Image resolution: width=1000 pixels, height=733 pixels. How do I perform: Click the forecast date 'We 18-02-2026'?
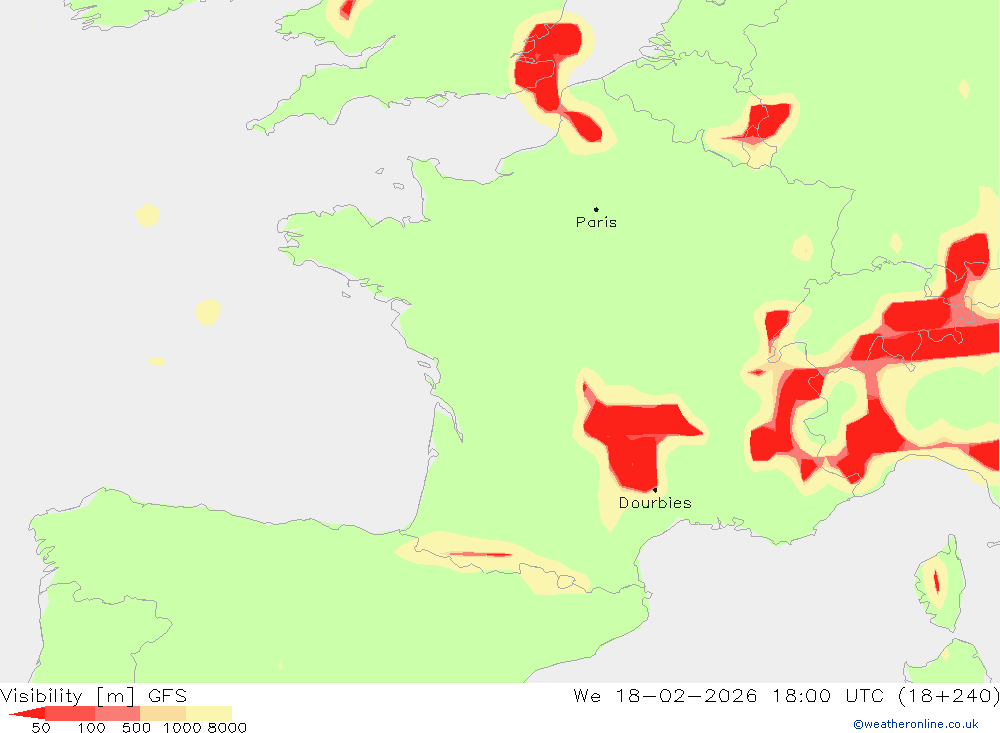pyautogui.click(x=665, y=695)
